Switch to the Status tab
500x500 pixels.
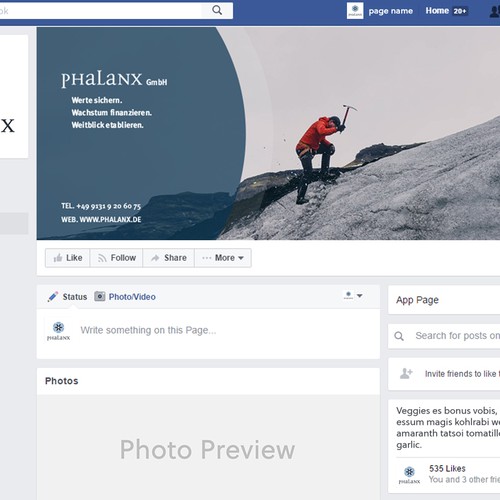coord(75,297)
